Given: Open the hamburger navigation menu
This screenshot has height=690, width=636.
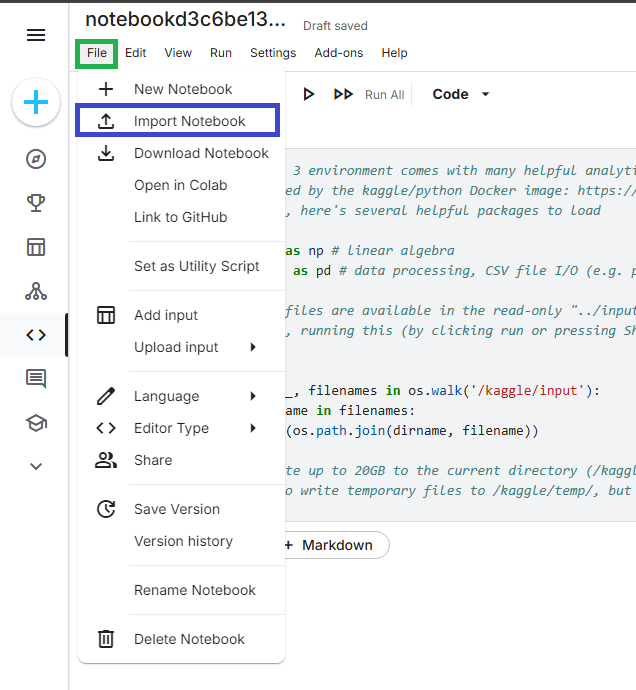Looking at the screenshot, I should pyautogui.click(x=36, y=35).
